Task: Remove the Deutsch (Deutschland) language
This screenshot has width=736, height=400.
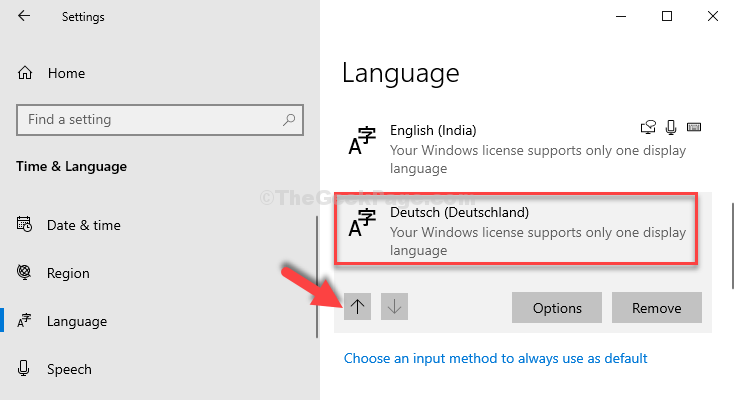Action: (657, 308)
